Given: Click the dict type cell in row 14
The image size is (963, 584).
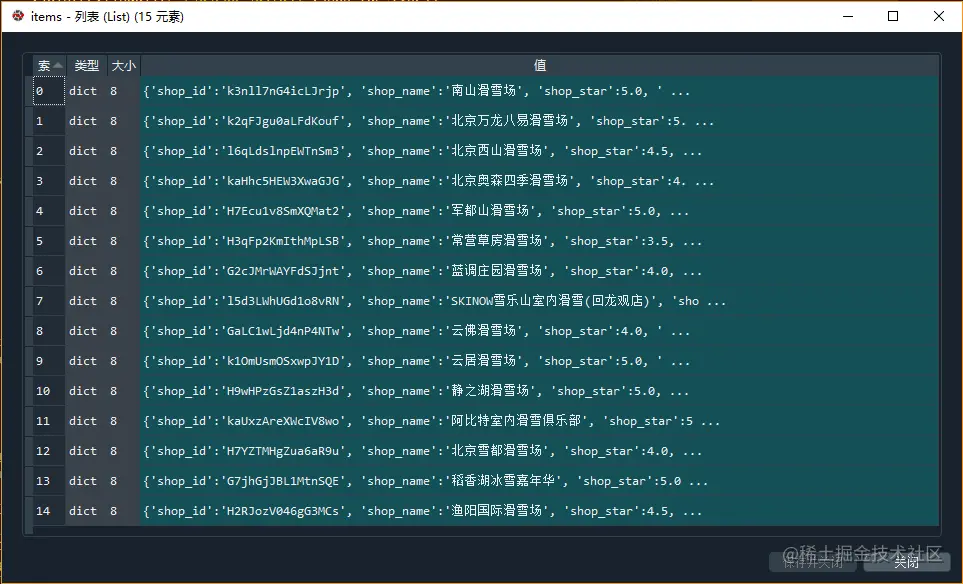Looking at the screenshot, I should (87, 511).
